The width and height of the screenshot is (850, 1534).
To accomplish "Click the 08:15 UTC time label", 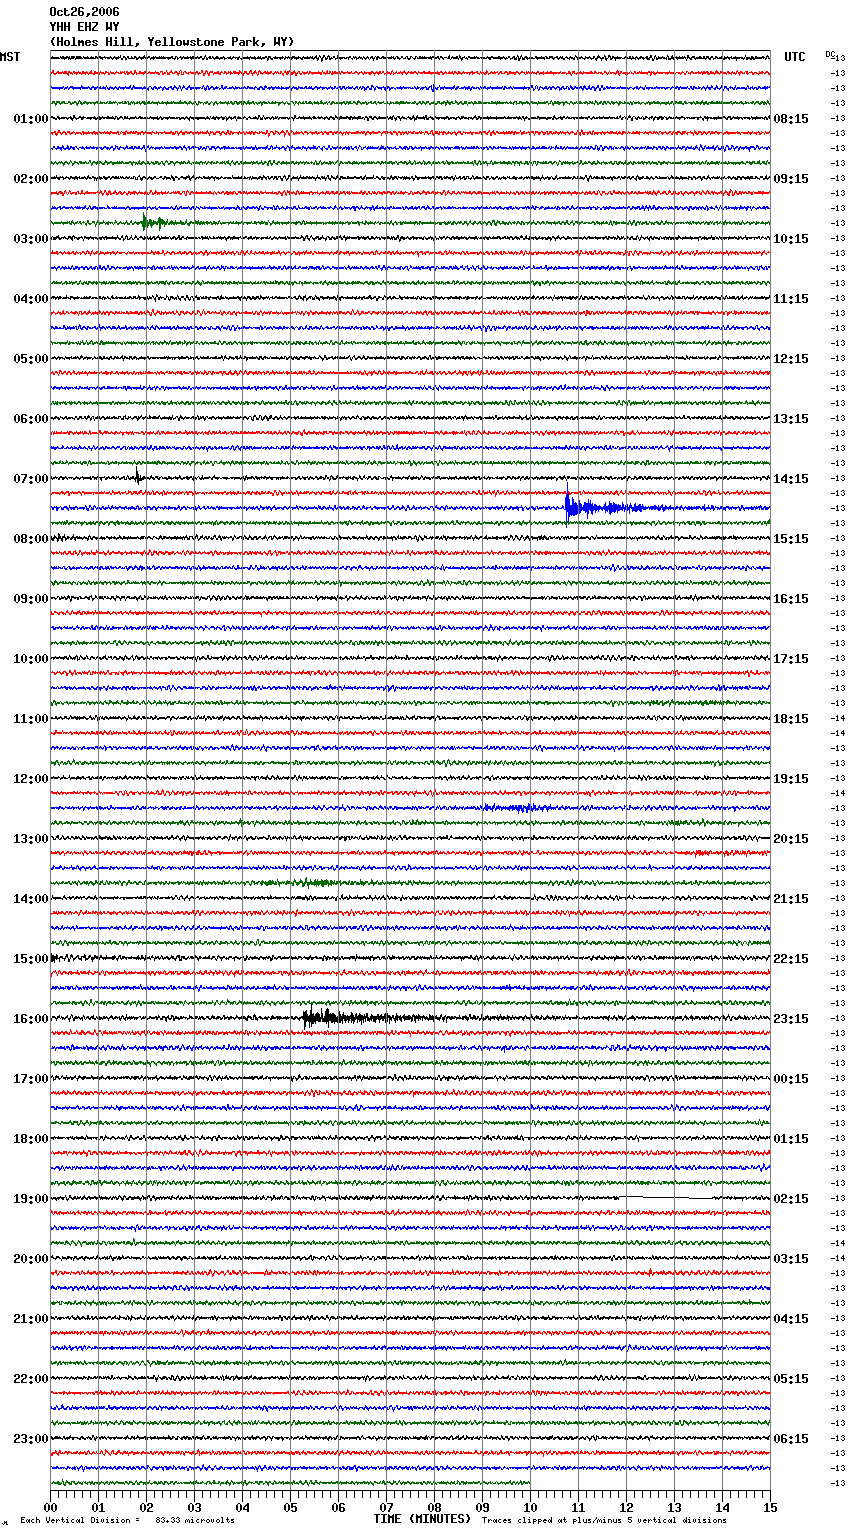I will (x=791, y=119).
